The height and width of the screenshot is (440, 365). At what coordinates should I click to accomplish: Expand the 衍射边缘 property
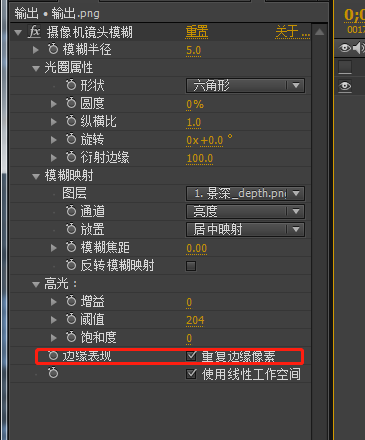tap(54, 158)
